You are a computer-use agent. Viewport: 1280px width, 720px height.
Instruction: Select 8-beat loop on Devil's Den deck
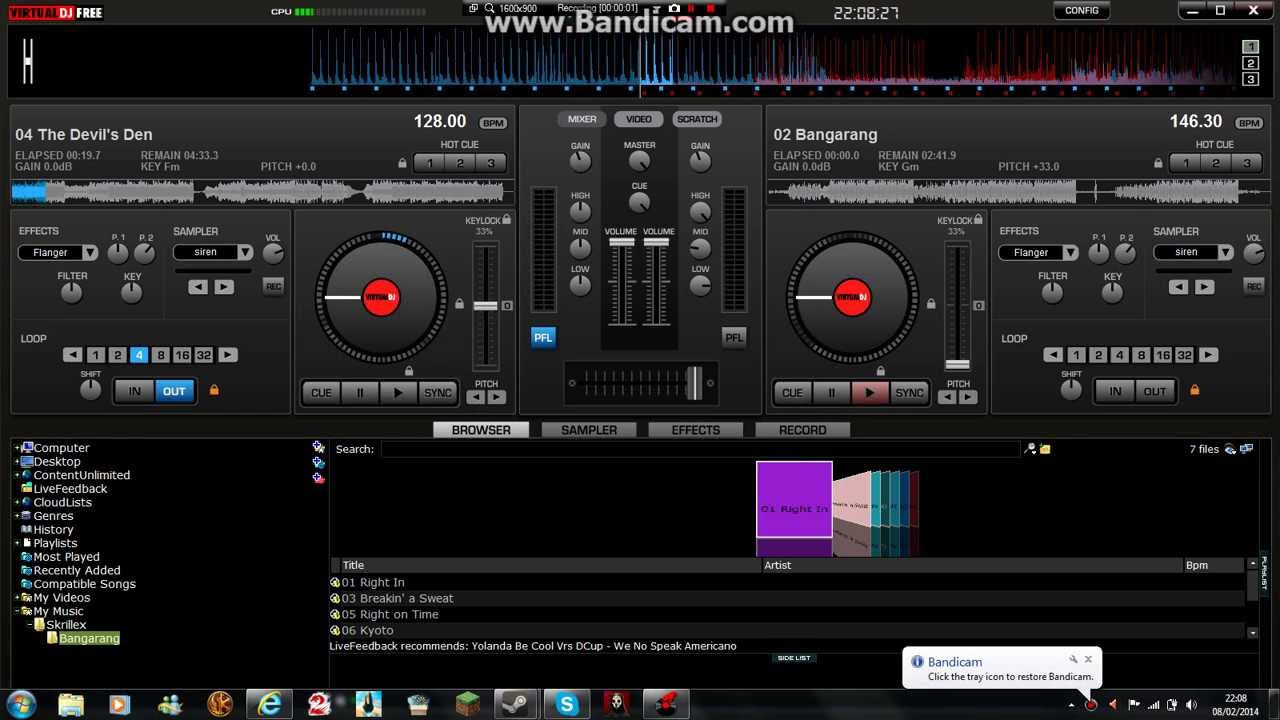[160, 355]
